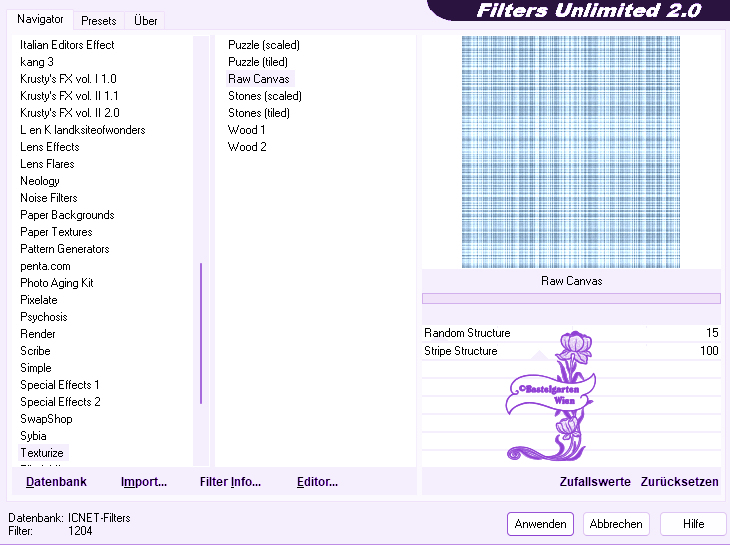Select Pattern Generators category
730x545 pixels.
pyautogui.click(x=64, y=249)
